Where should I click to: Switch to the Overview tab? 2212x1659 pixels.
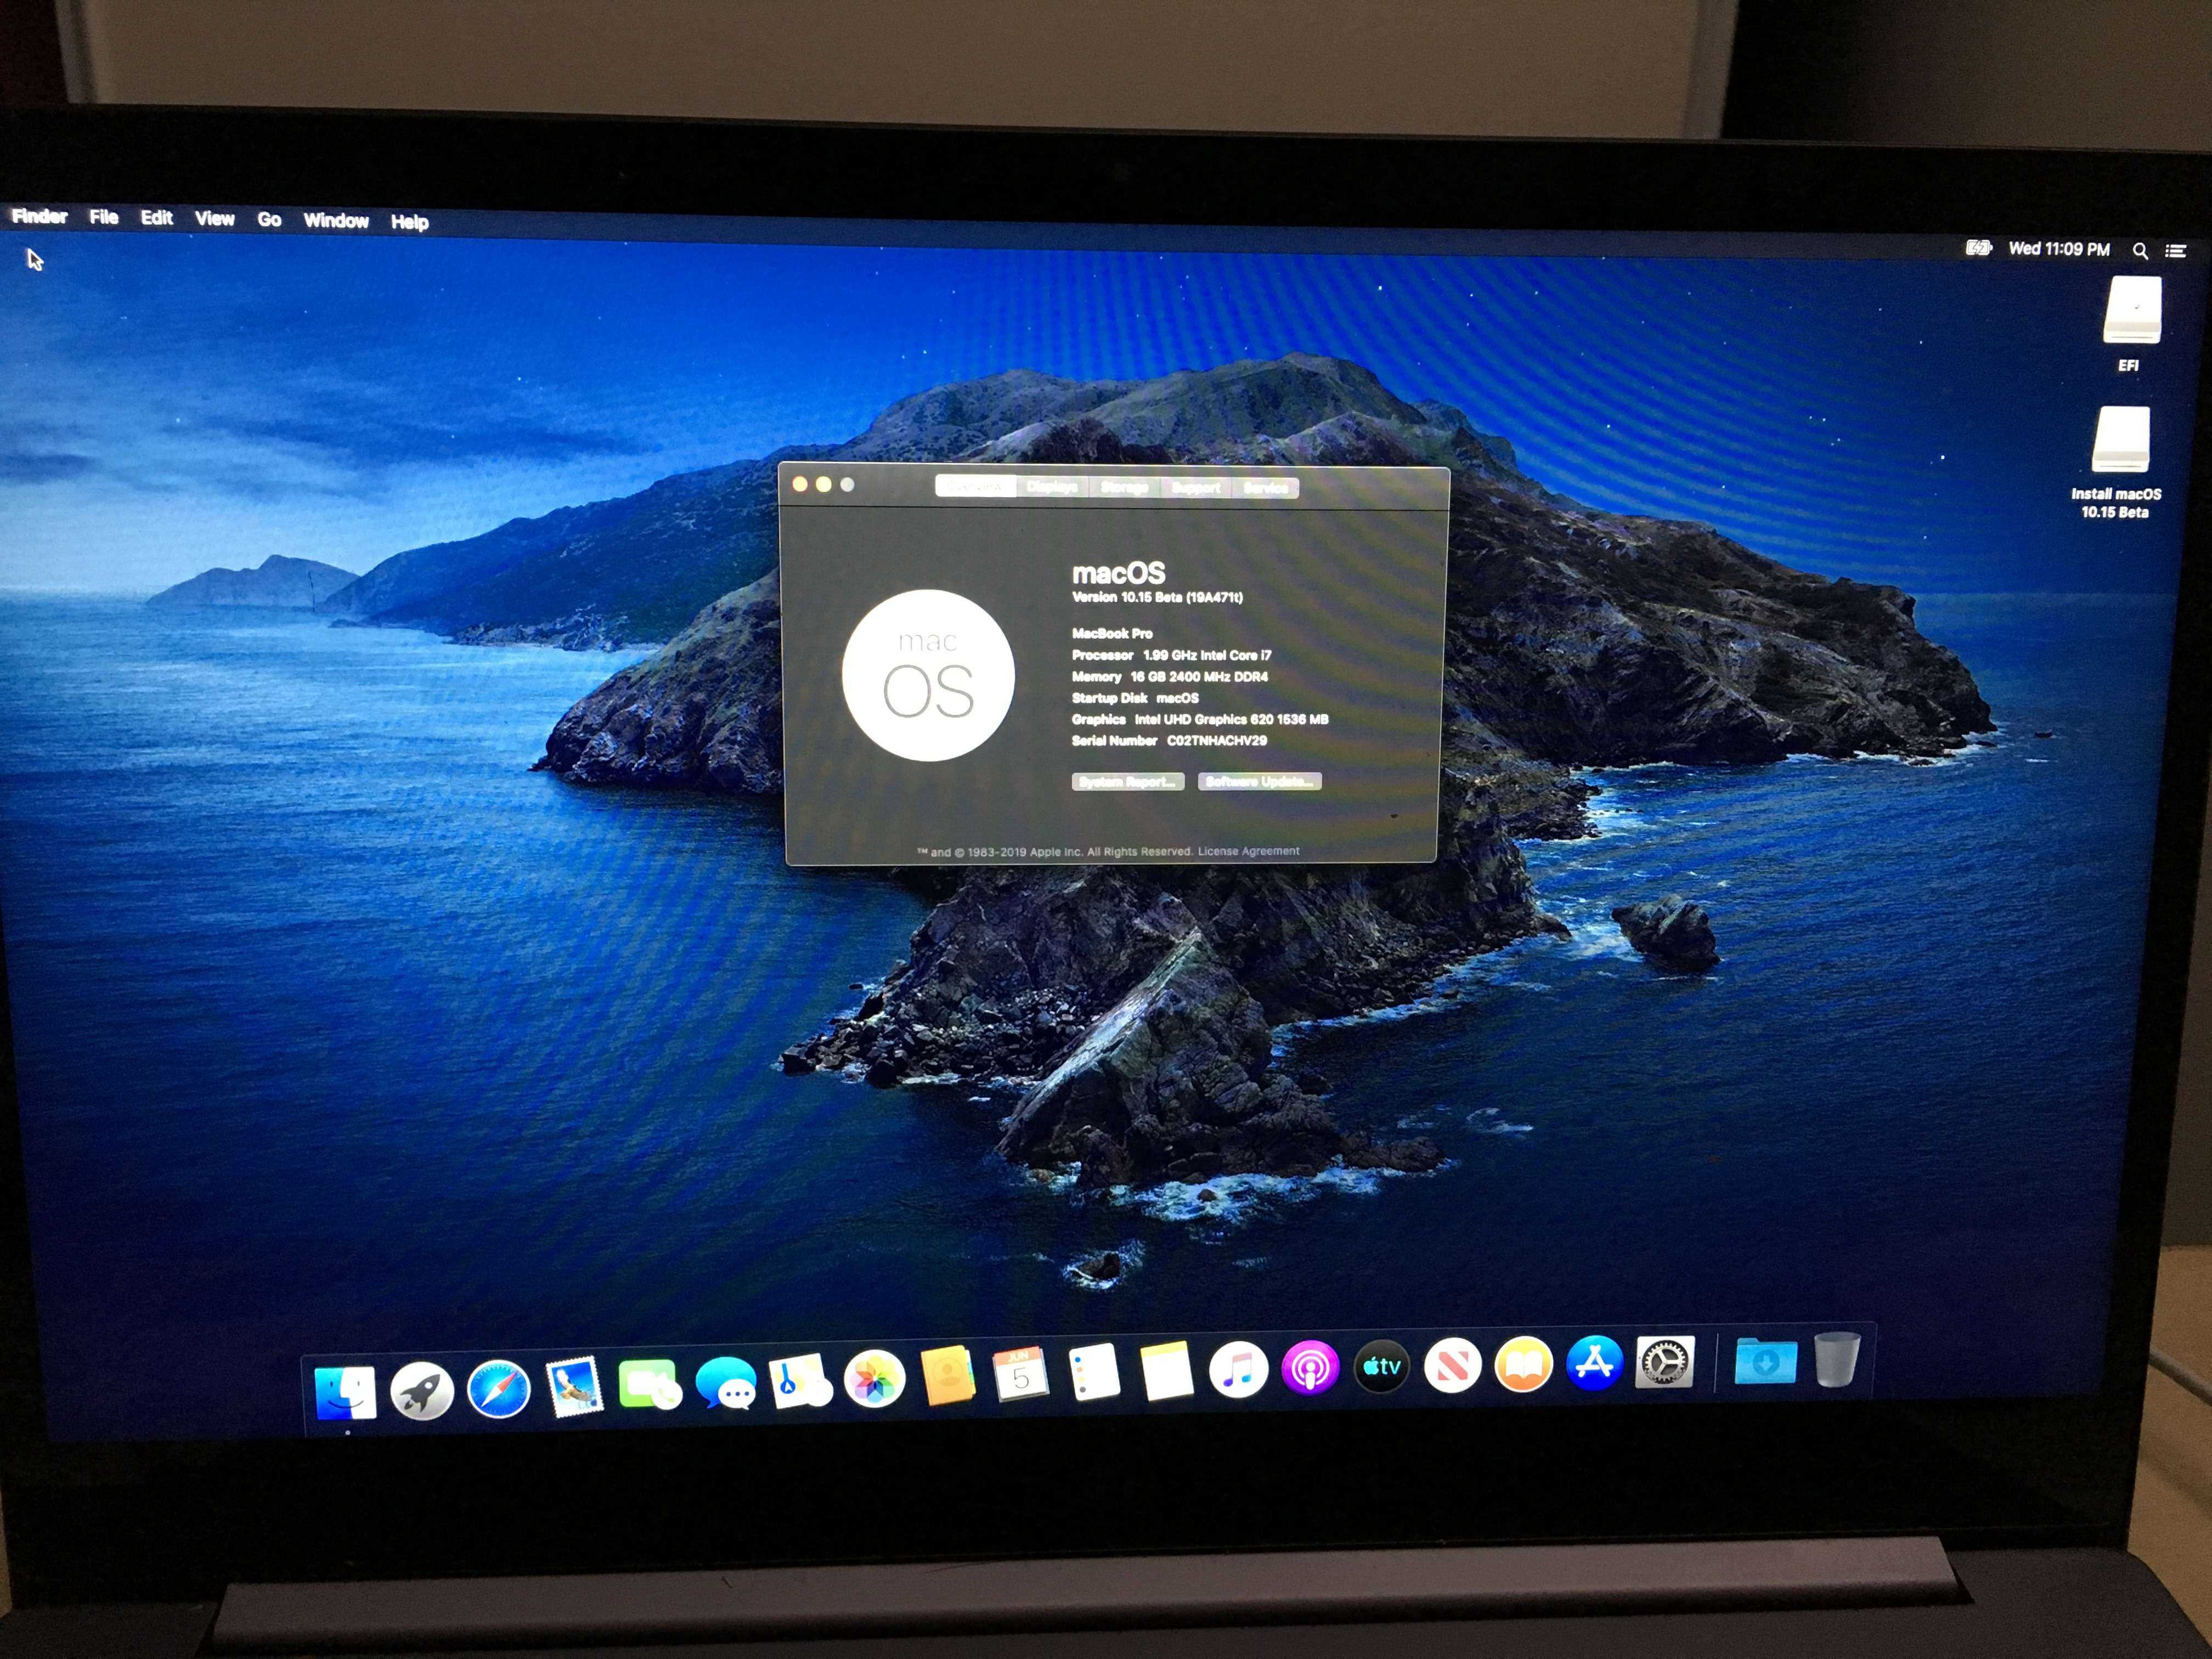975,486
